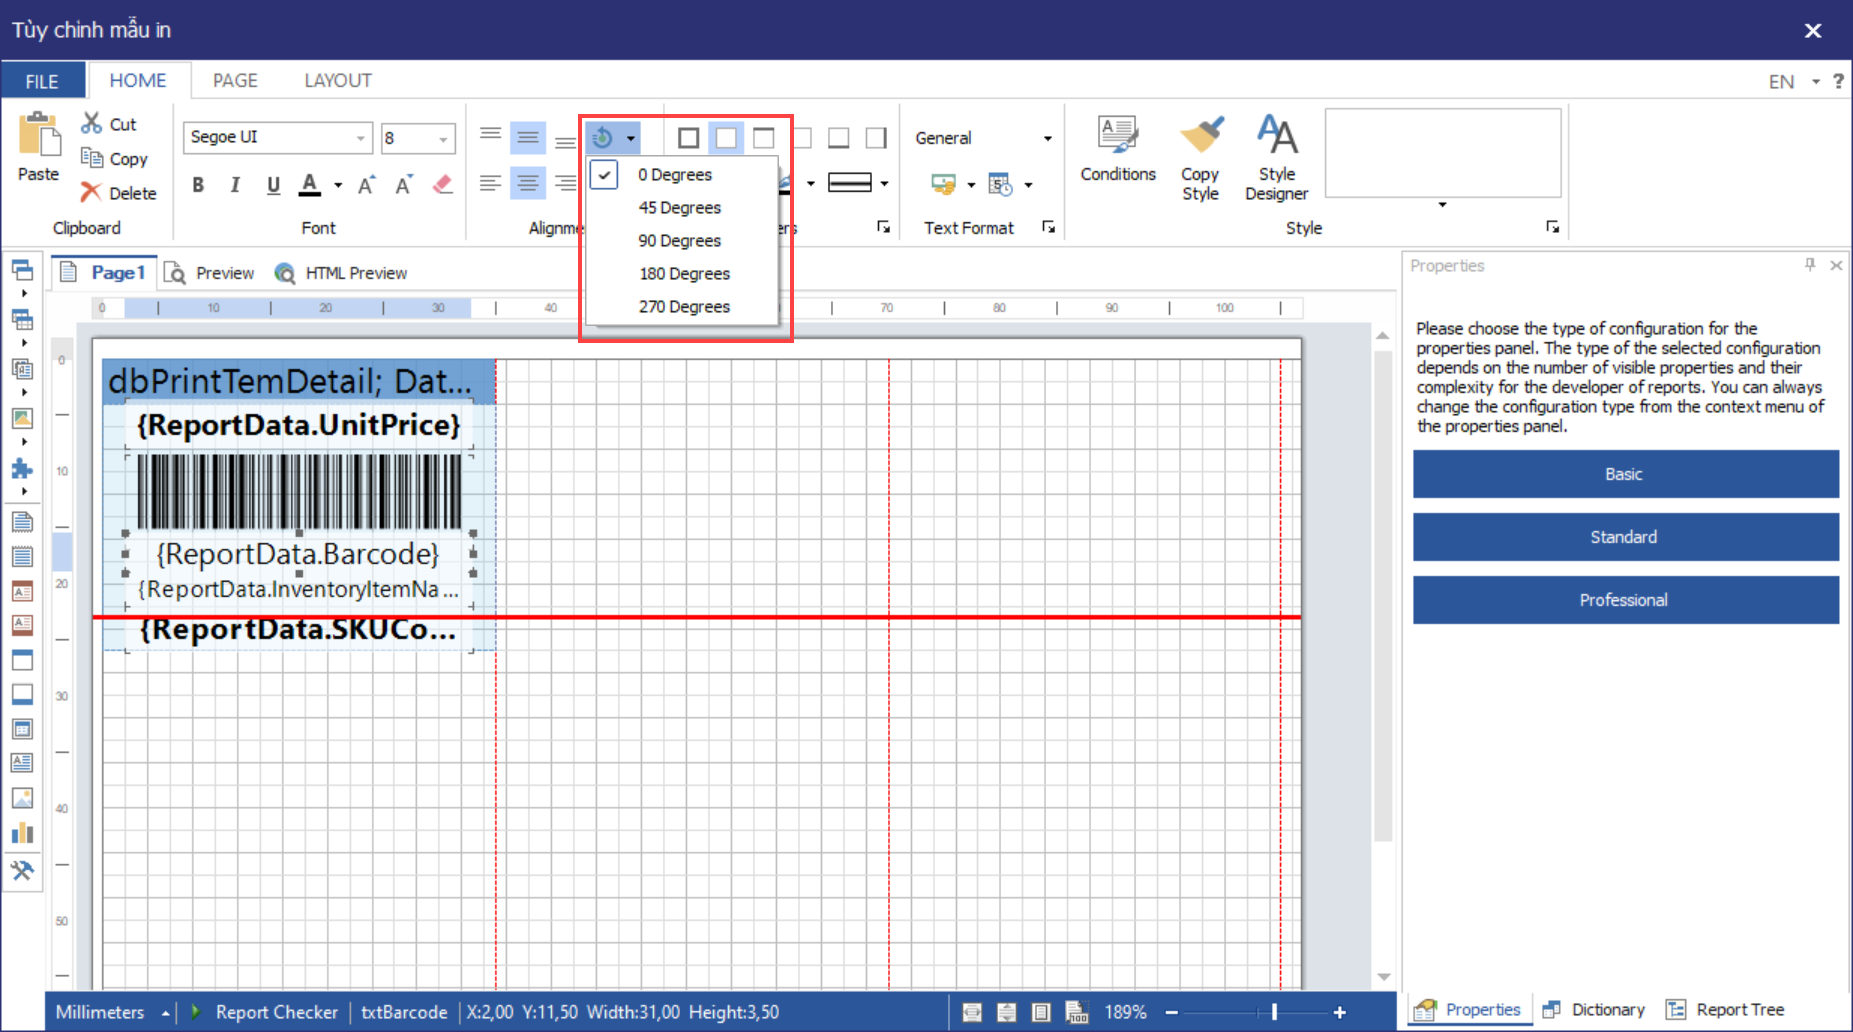
Task: Select 90 Degrees rotation option
Action: pos(679,241)
